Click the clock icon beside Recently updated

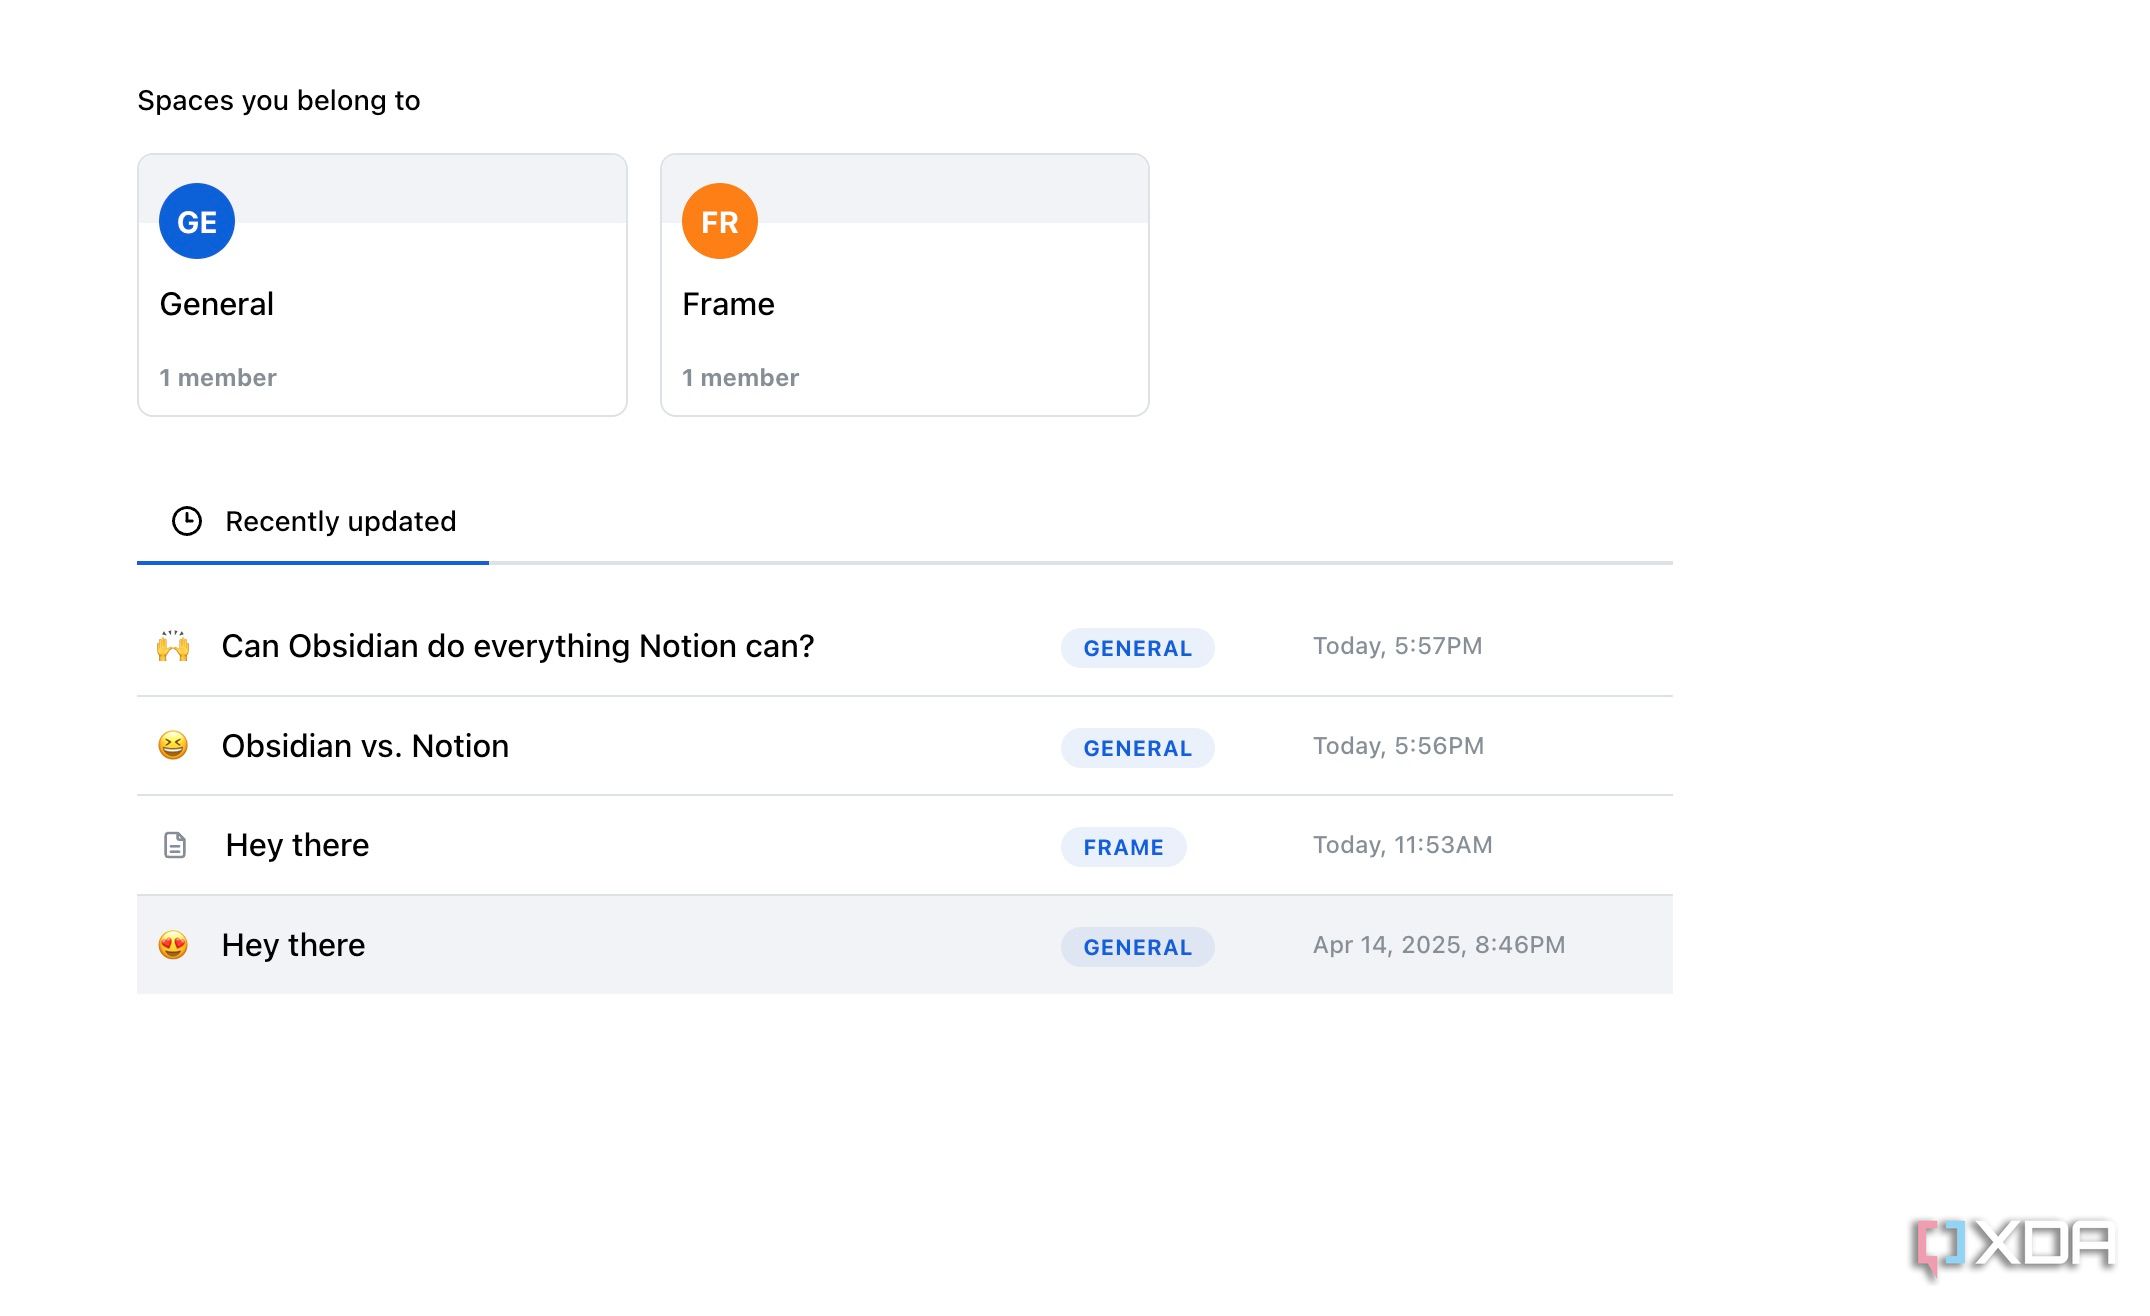[x=187, y=521]
